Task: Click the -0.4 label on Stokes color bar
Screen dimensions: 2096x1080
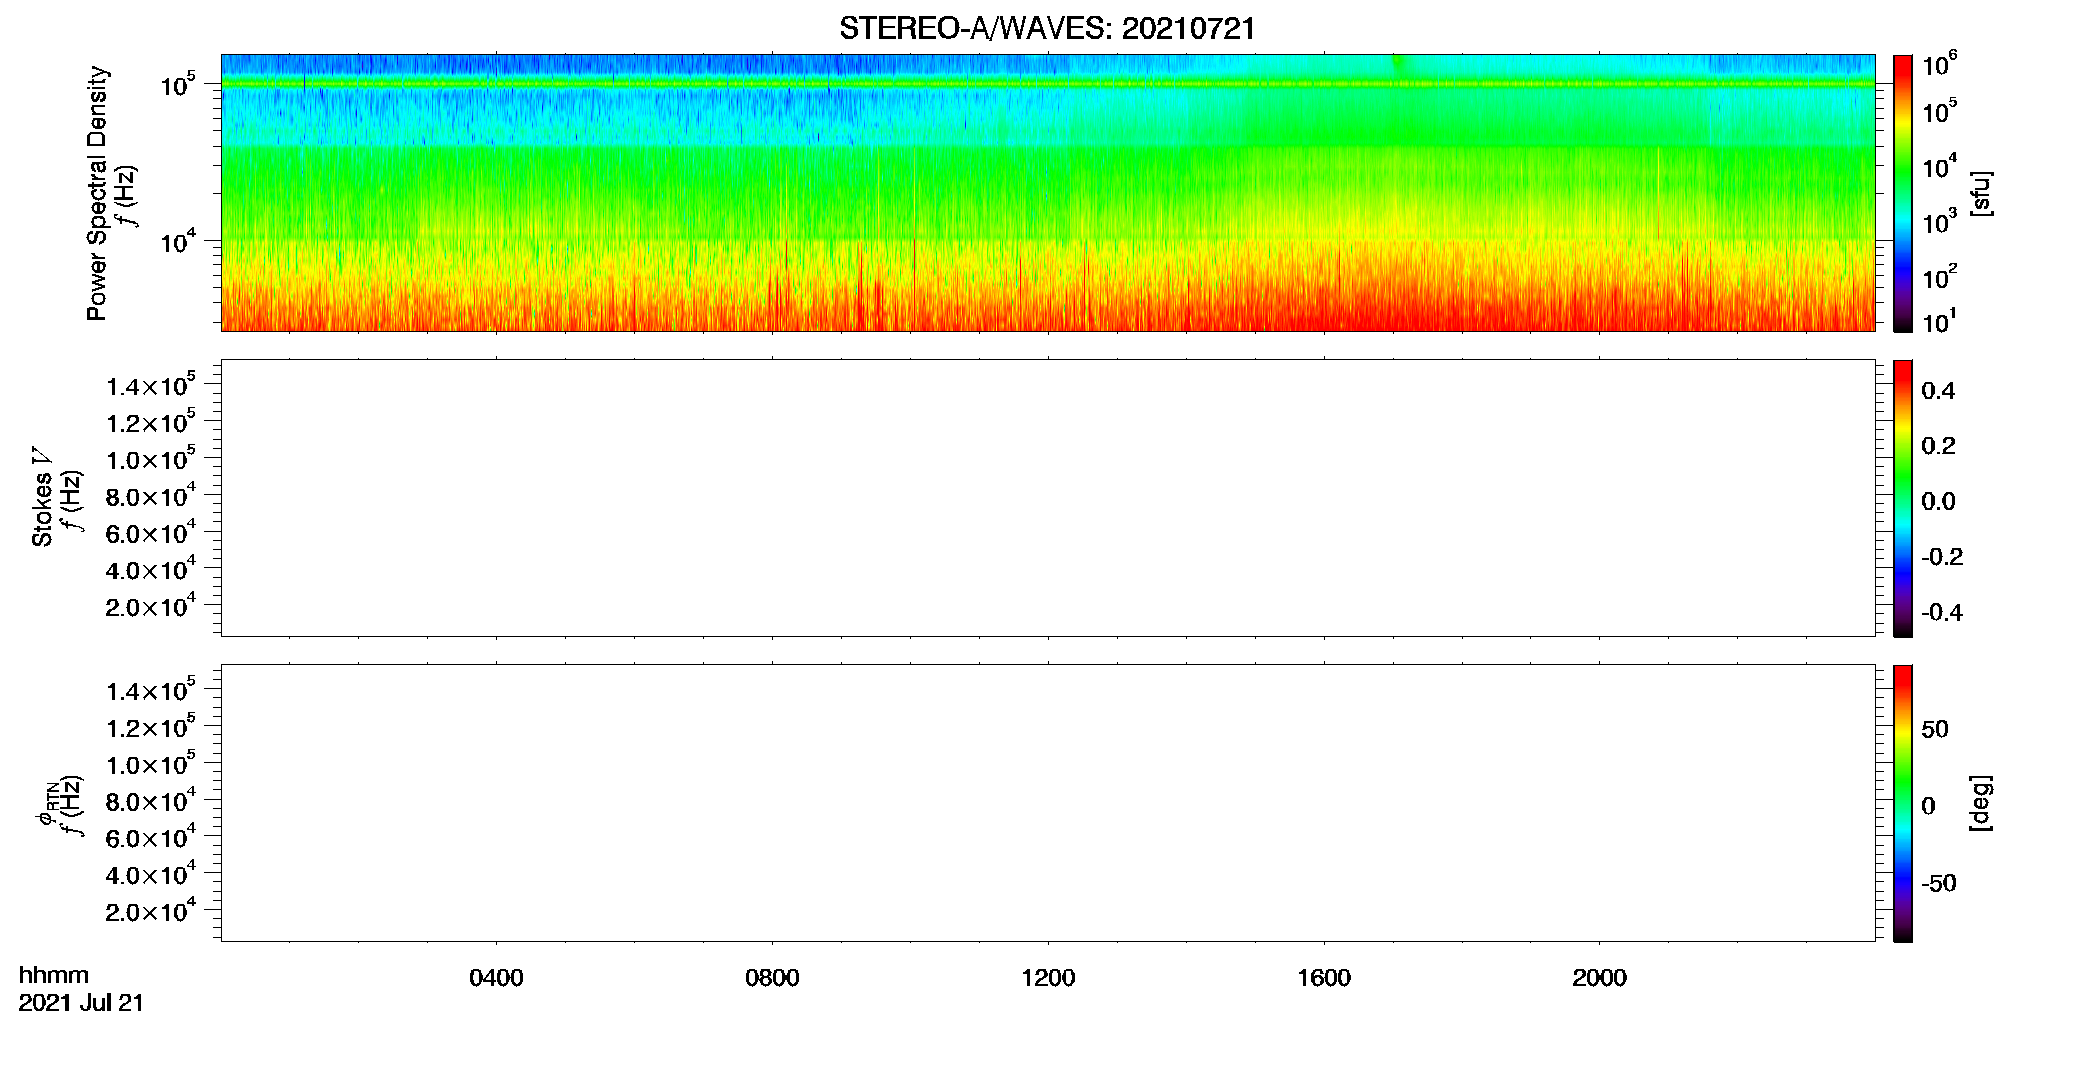Action: point(1942,613)
